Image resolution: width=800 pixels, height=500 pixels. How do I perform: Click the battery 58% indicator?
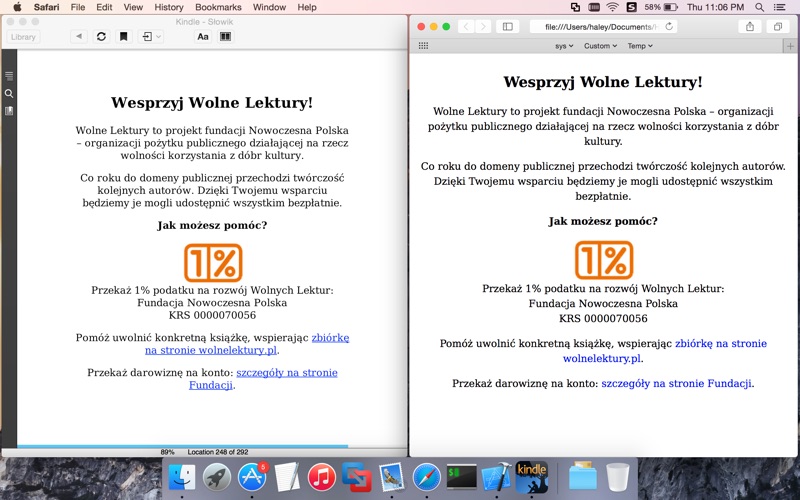(x=661, y=7)
